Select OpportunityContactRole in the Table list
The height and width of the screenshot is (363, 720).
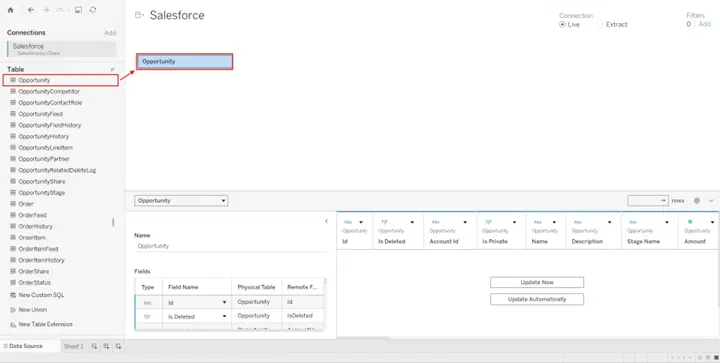click(46, 103)
